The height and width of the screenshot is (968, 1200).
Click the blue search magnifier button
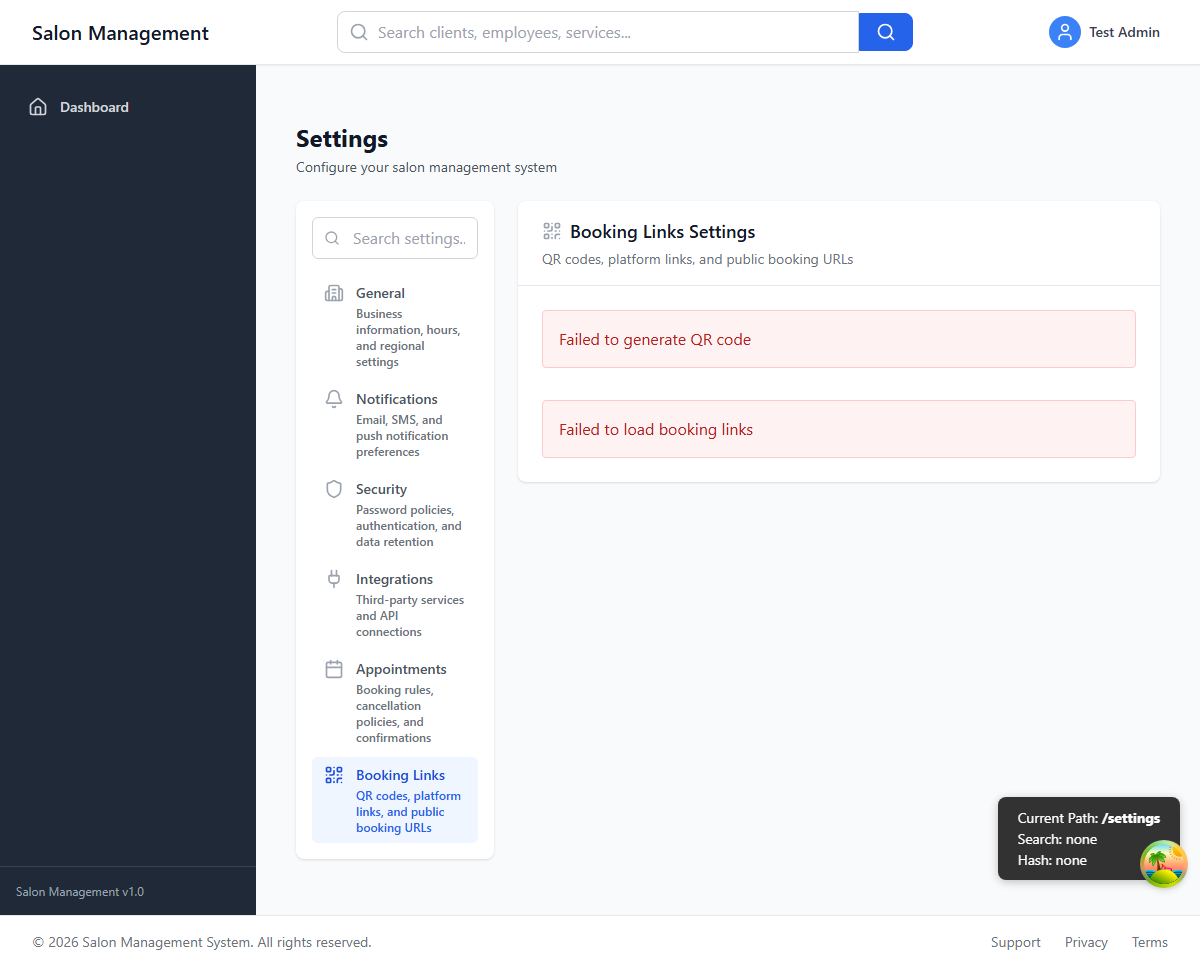pyautogui.click(x=885, y=32)
